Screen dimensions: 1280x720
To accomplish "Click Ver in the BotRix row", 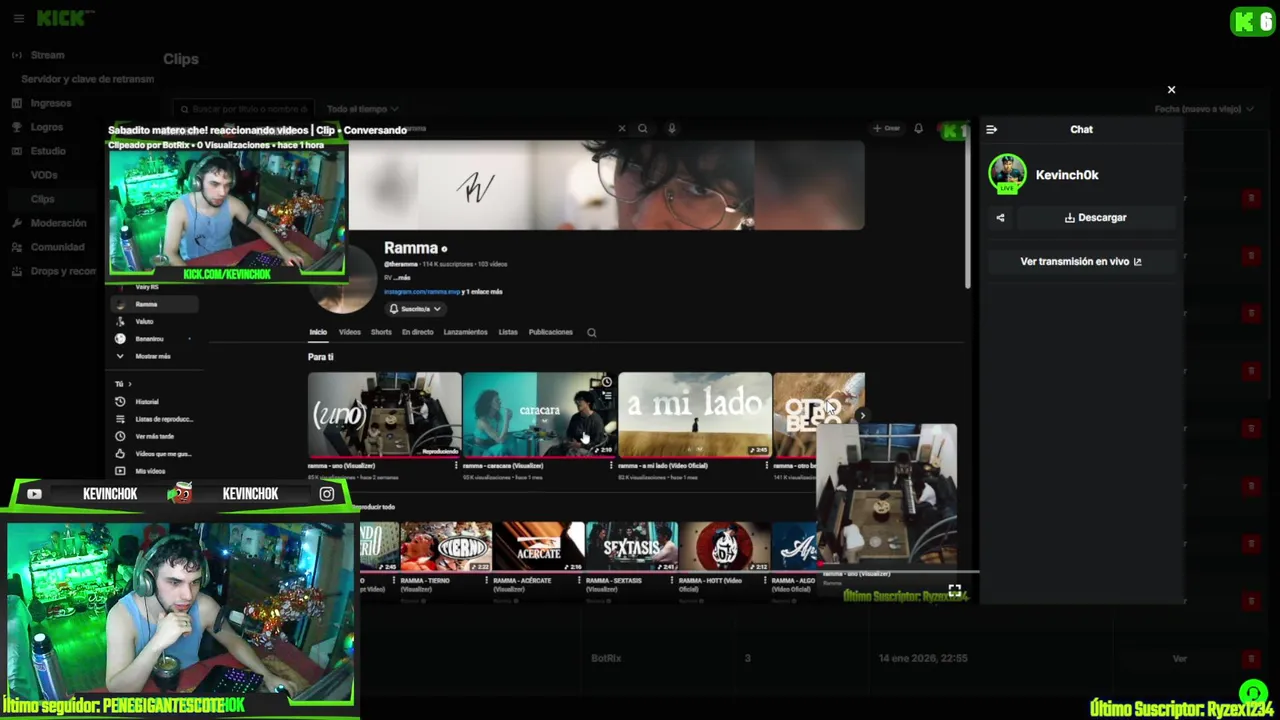I will [1180, 659].
